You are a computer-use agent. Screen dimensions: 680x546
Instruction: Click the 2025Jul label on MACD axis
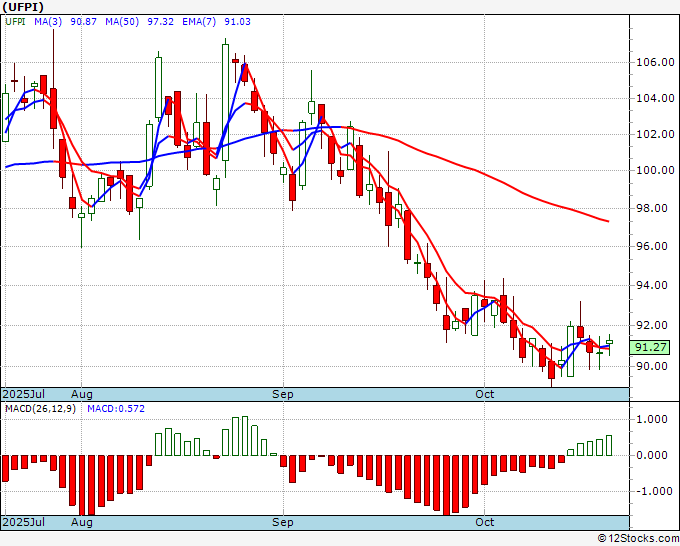tap(23, 522)
